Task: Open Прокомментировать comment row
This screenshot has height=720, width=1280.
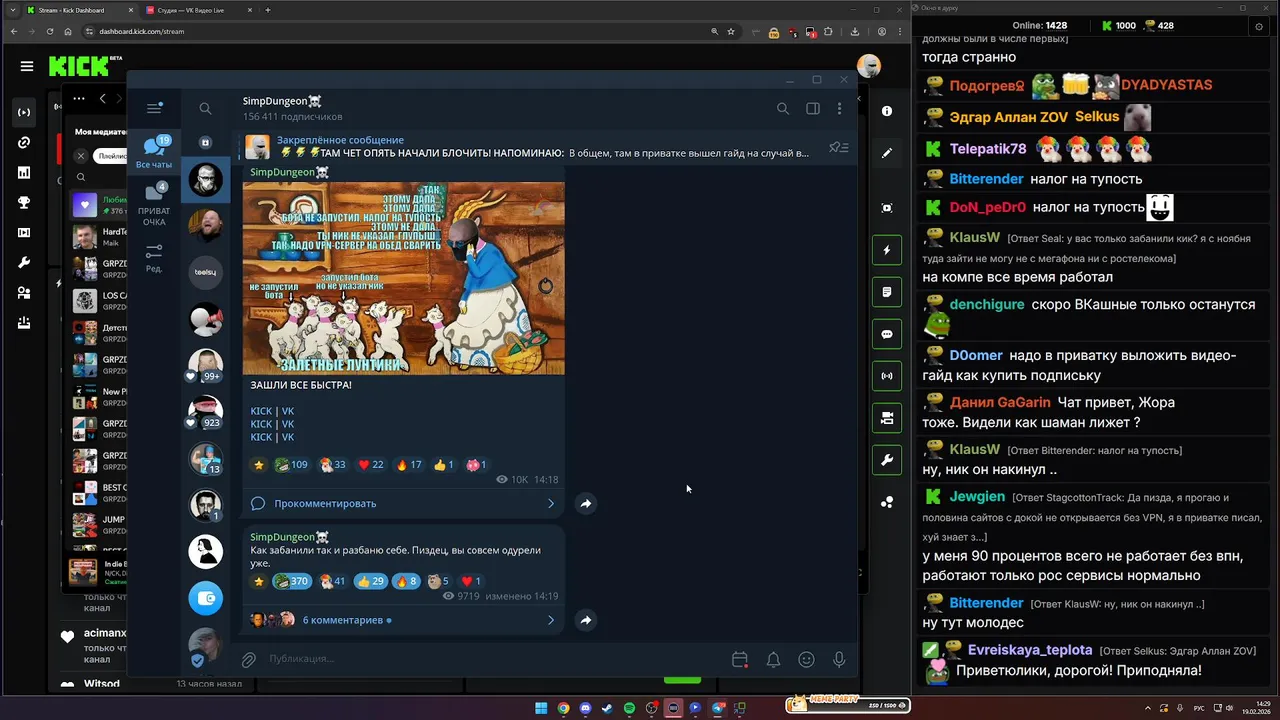Action: pyautogui.click(x=403, y=503)
